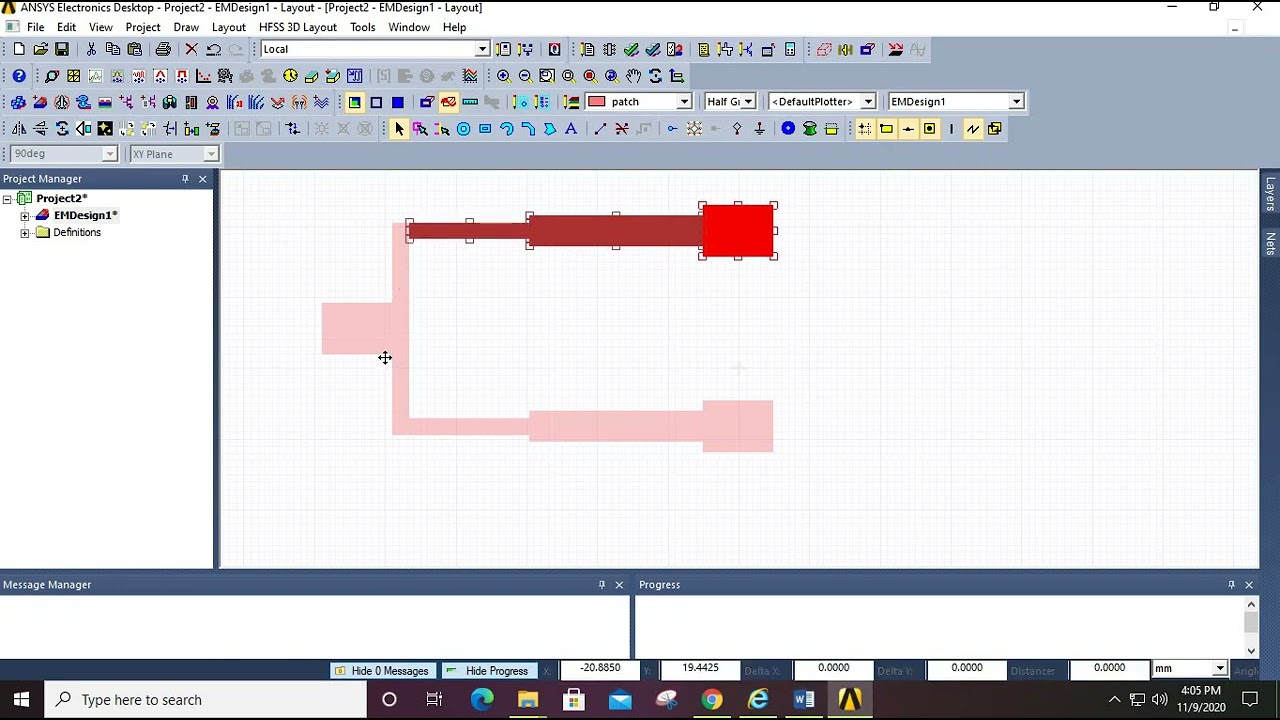Click the Windows search box

coord(205,700)
